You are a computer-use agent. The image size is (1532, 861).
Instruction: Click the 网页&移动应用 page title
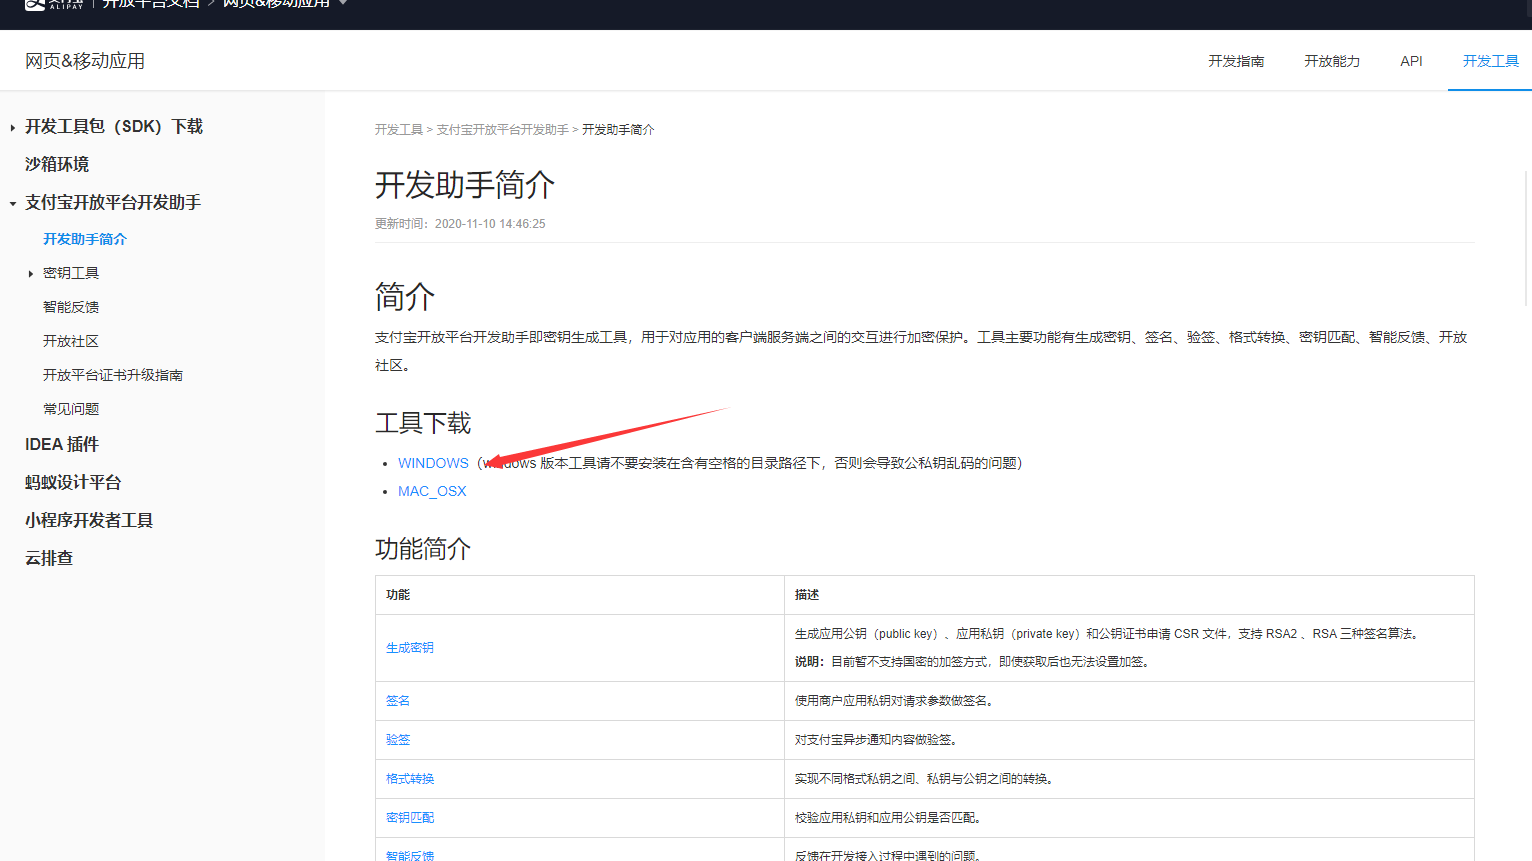85,61
